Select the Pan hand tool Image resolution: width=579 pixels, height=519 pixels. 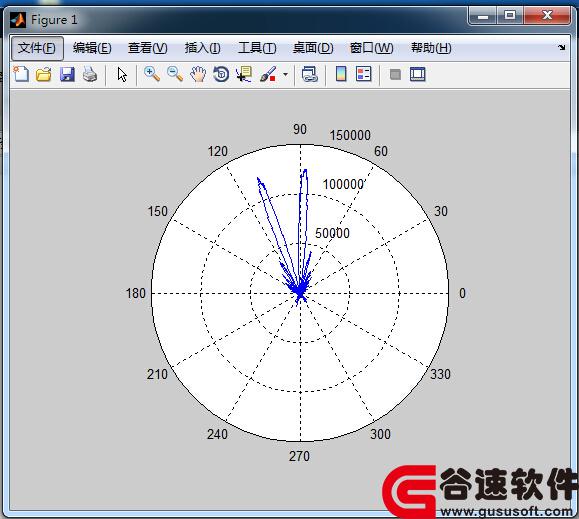coord(198,74)
